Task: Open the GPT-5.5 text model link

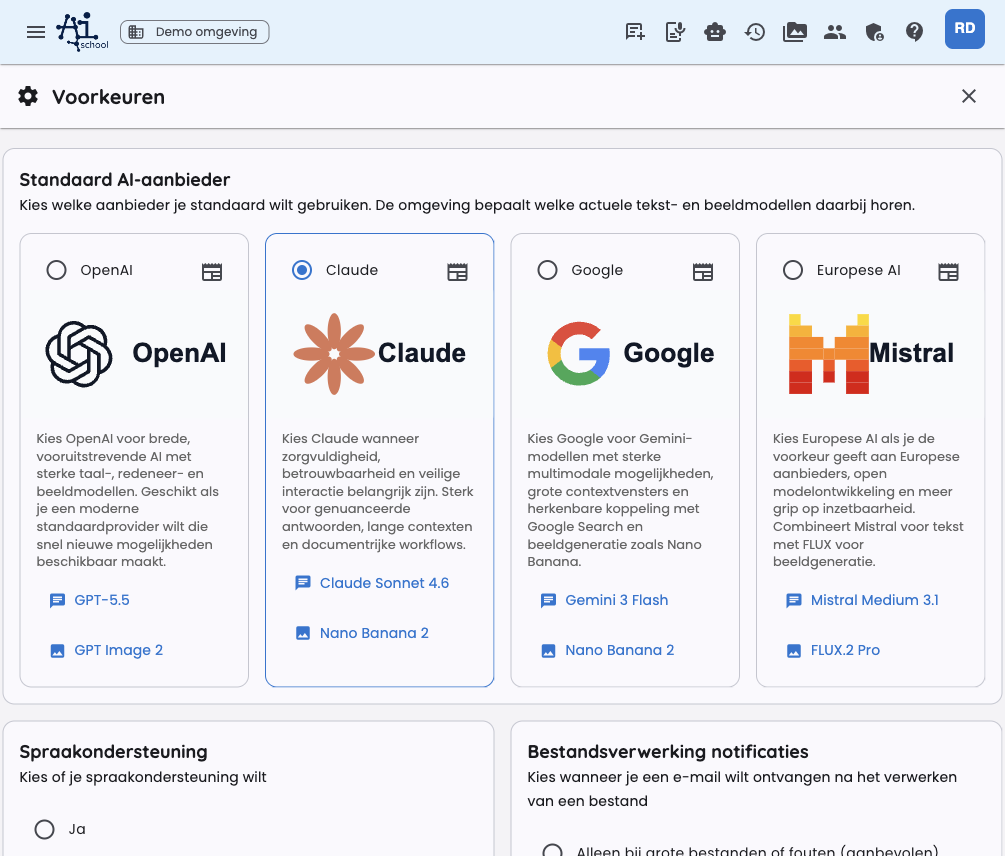Action: tap(102, 600)
